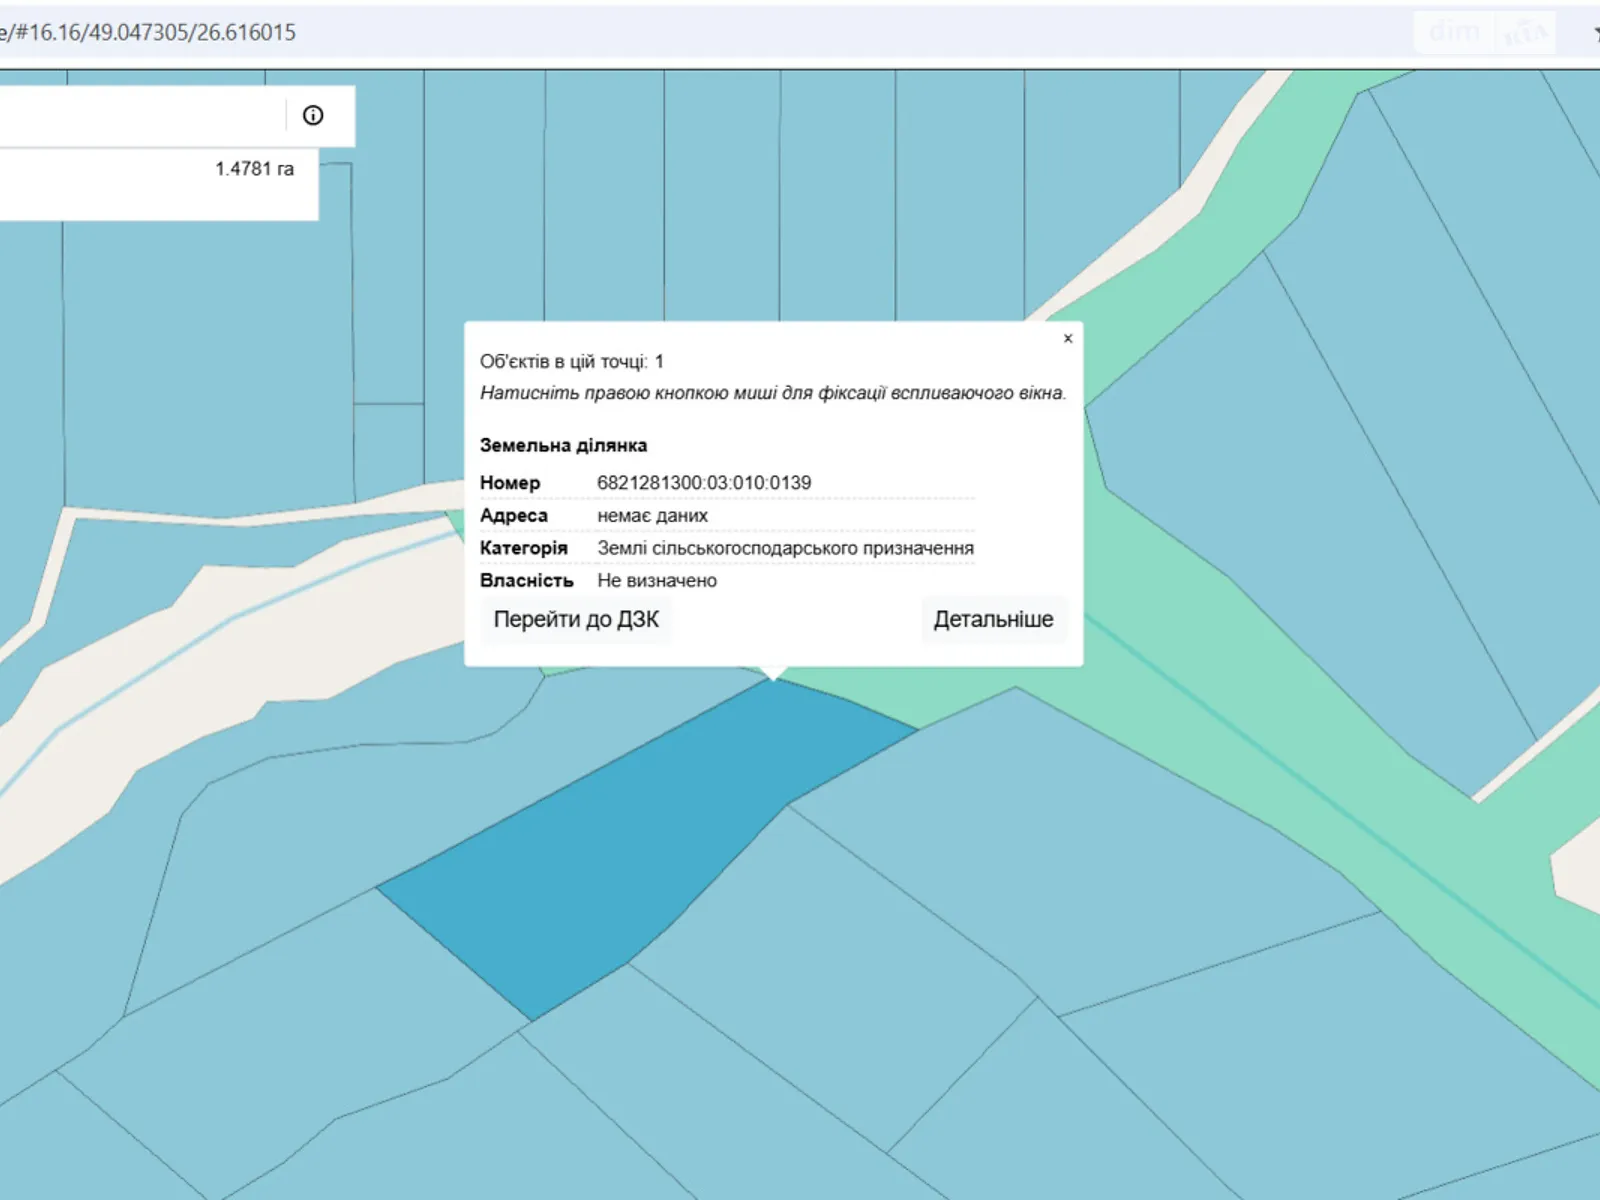Screen dimensions: 1600x1200
Task: Click parcel number 6821281300:03:010:0139
Action: point(704,483)
